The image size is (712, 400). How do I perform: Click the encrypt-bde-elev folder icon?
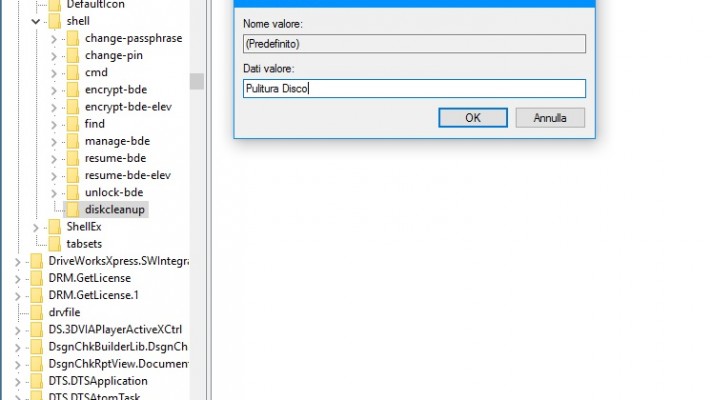73,107
